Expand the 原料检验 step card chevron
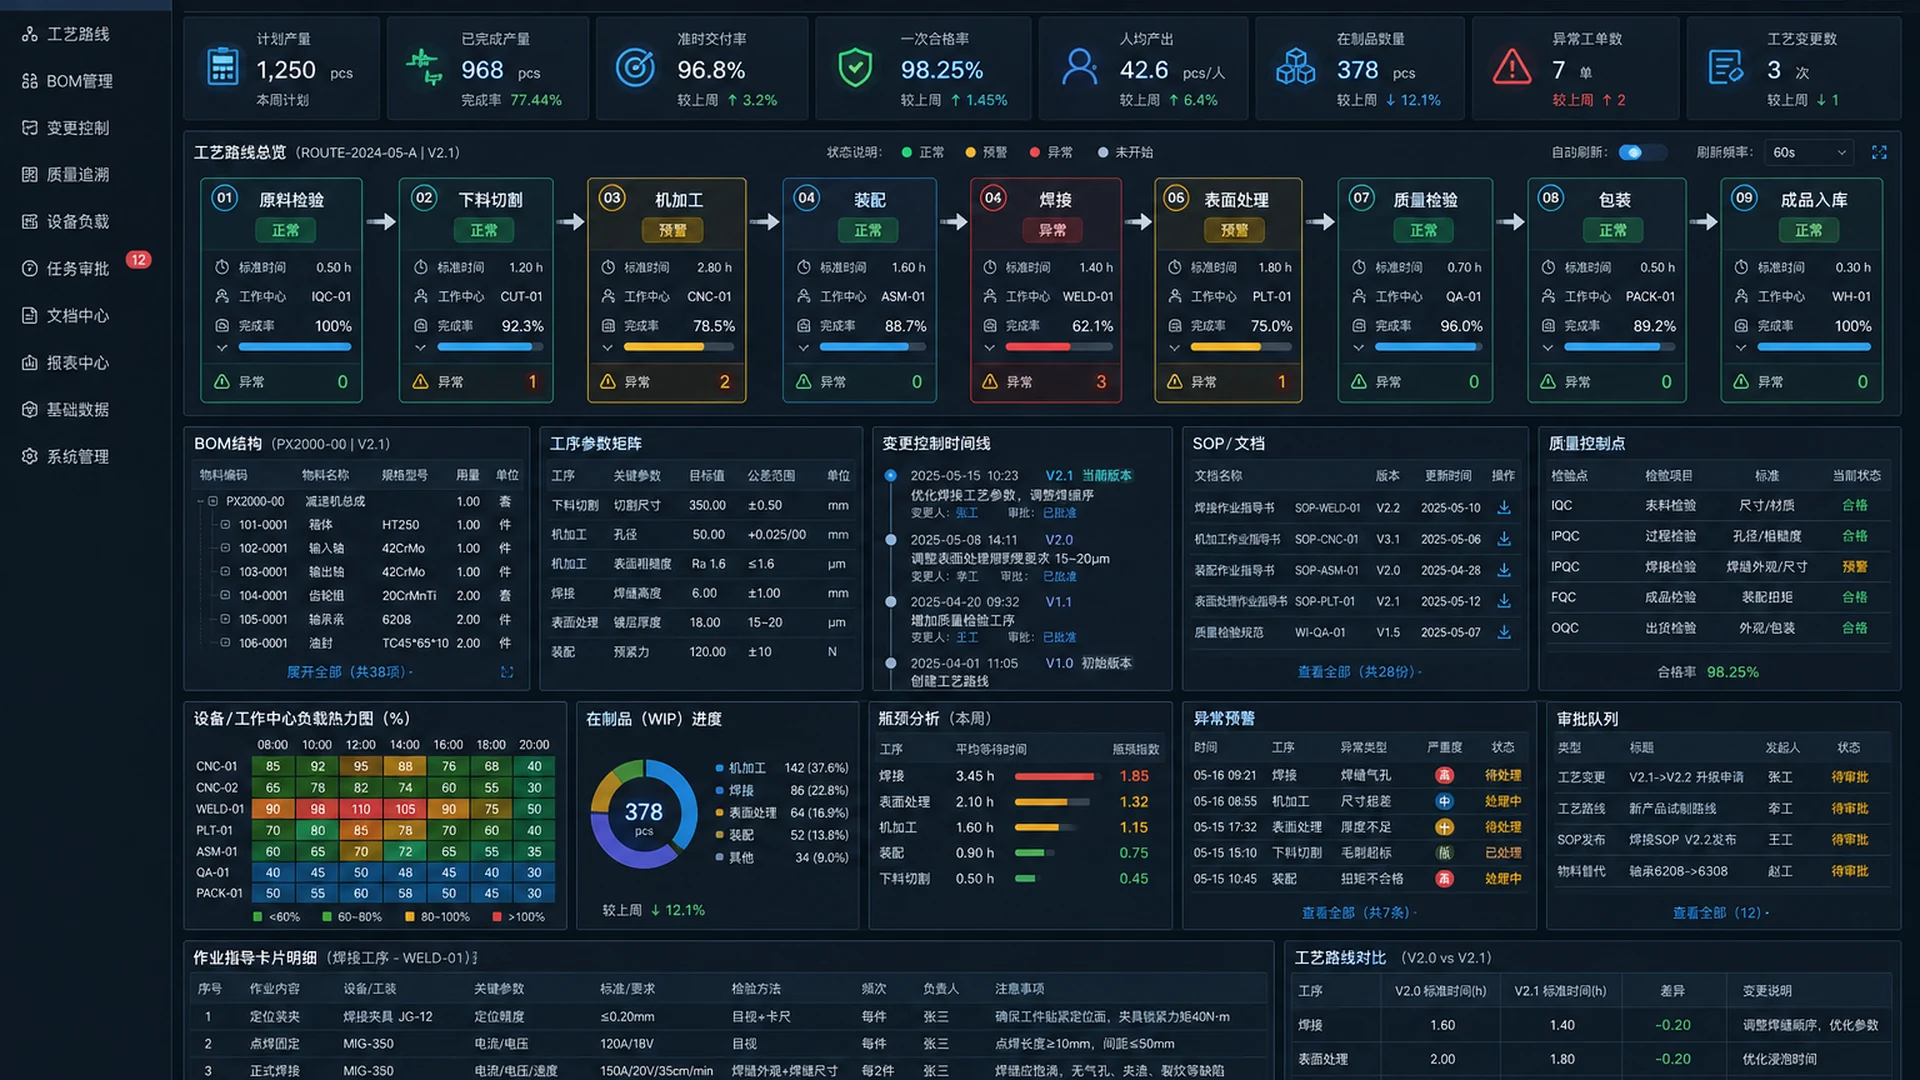This screenshot has width=1920, height=1080. 222,348
